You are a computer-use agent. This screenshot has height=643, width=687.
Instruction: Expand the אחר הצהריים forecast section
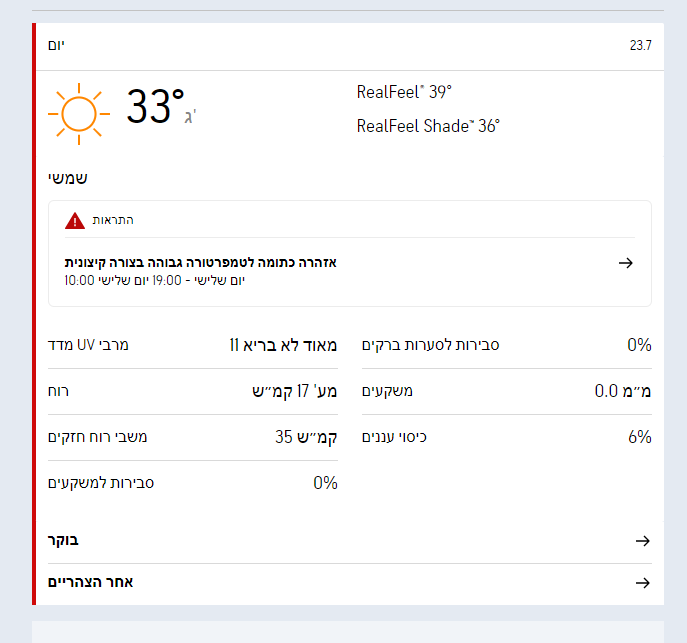(91, 583)
